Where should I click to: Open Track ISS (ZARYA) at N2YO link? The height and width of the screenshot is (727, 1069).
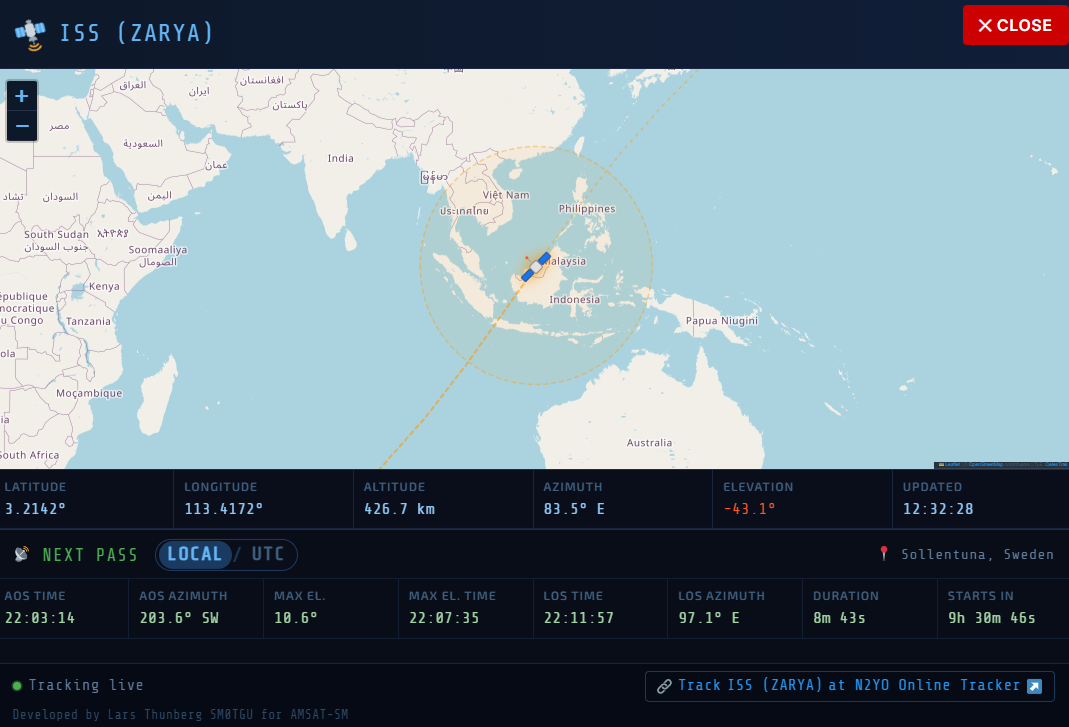849,686
